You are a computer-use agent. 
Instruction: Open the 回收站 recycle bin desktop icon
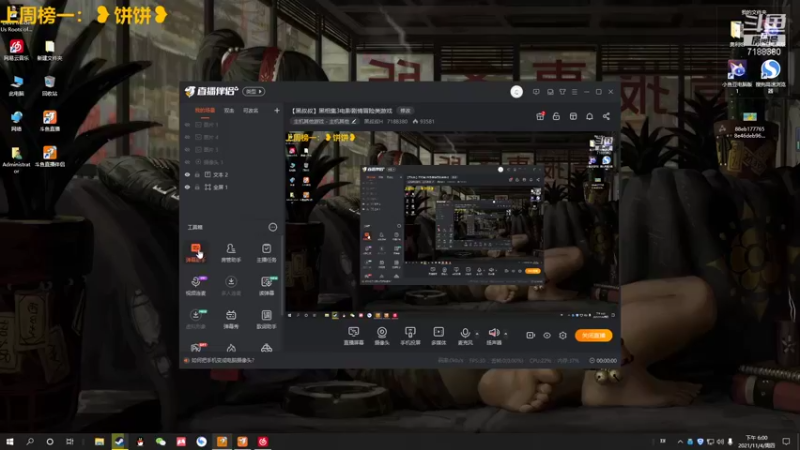tap(49, 86)
